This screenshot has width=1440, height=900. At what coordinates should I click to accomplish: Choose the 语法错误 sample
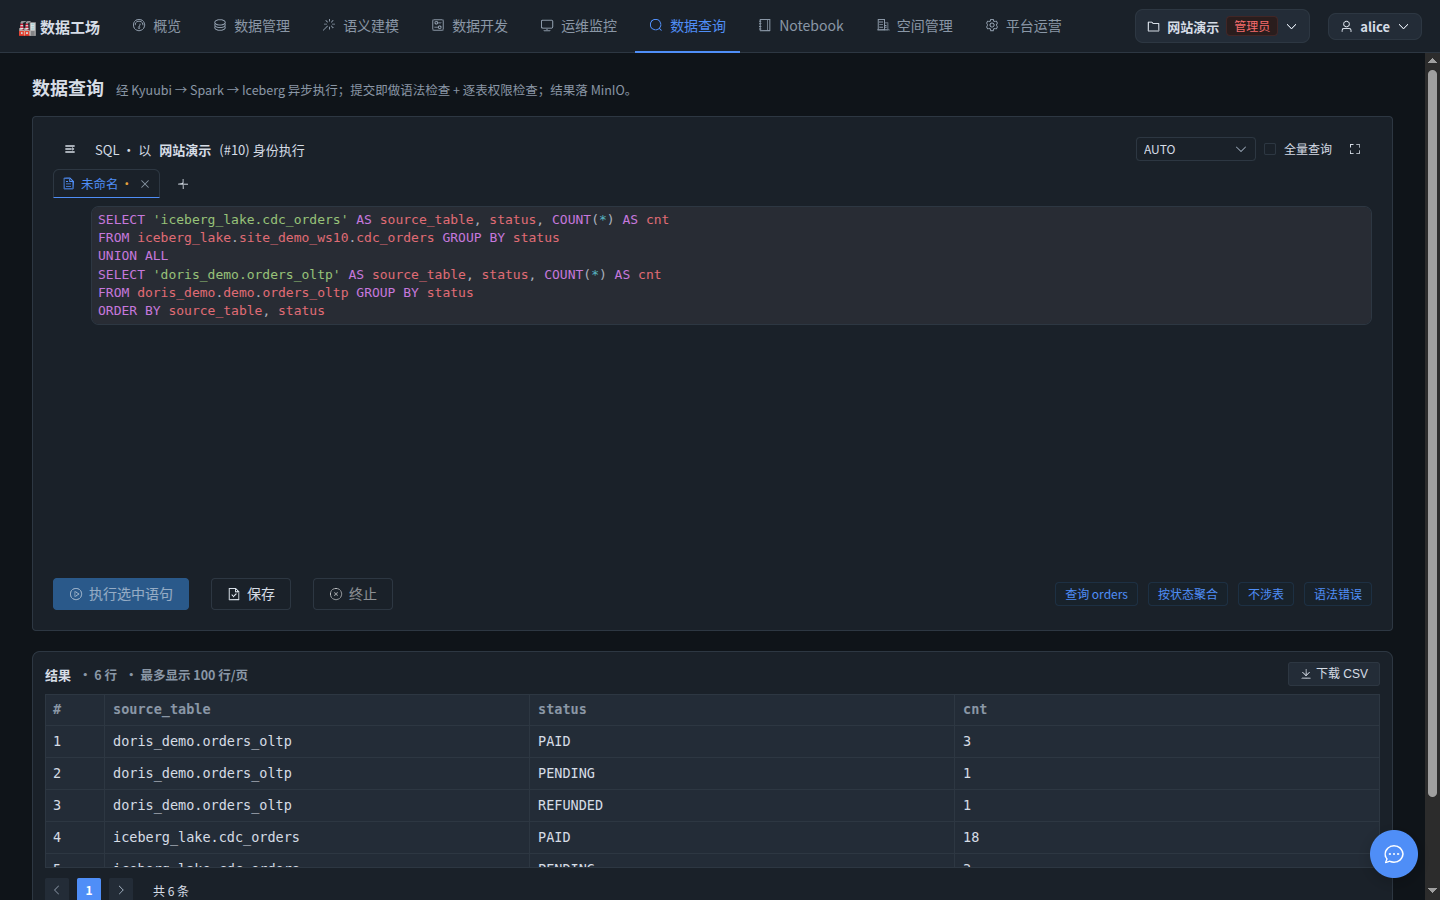pos(1338,594)
